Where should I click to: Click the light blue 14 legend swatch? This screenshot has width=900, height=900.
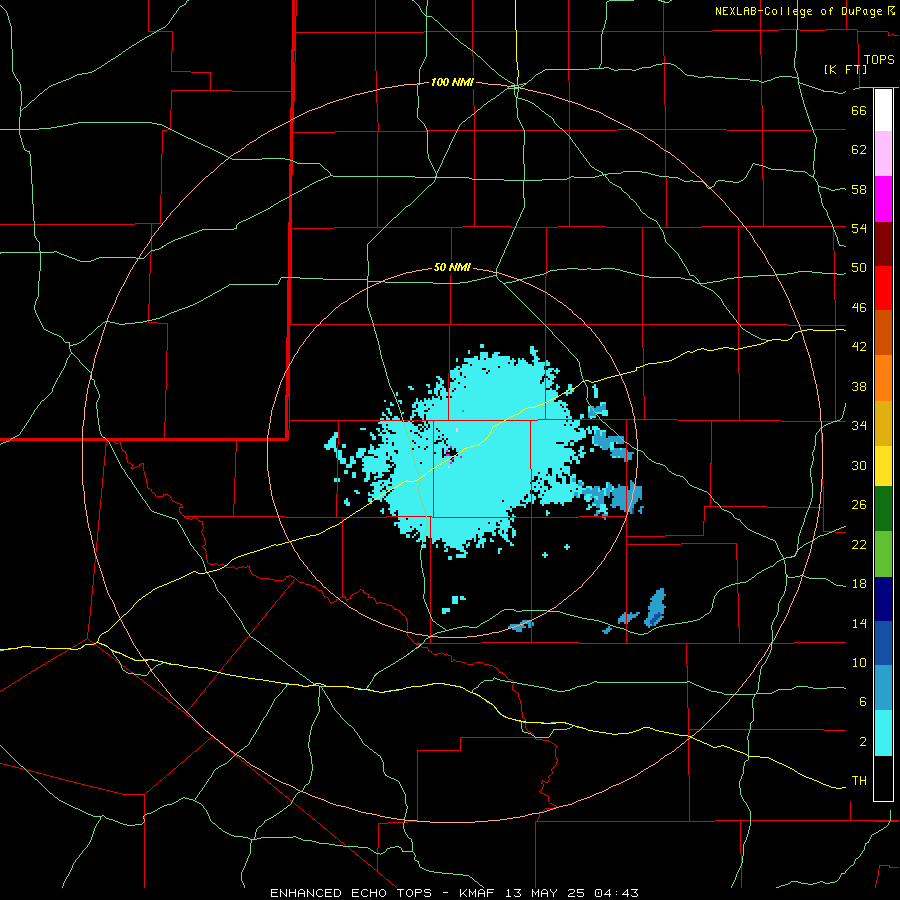(x=883, y=688)
